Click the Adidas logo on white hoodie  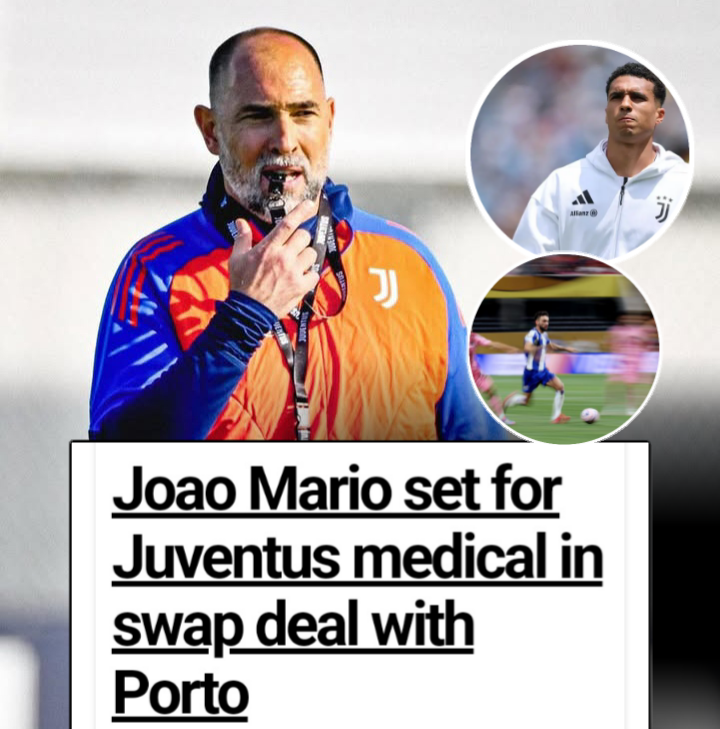582,198
